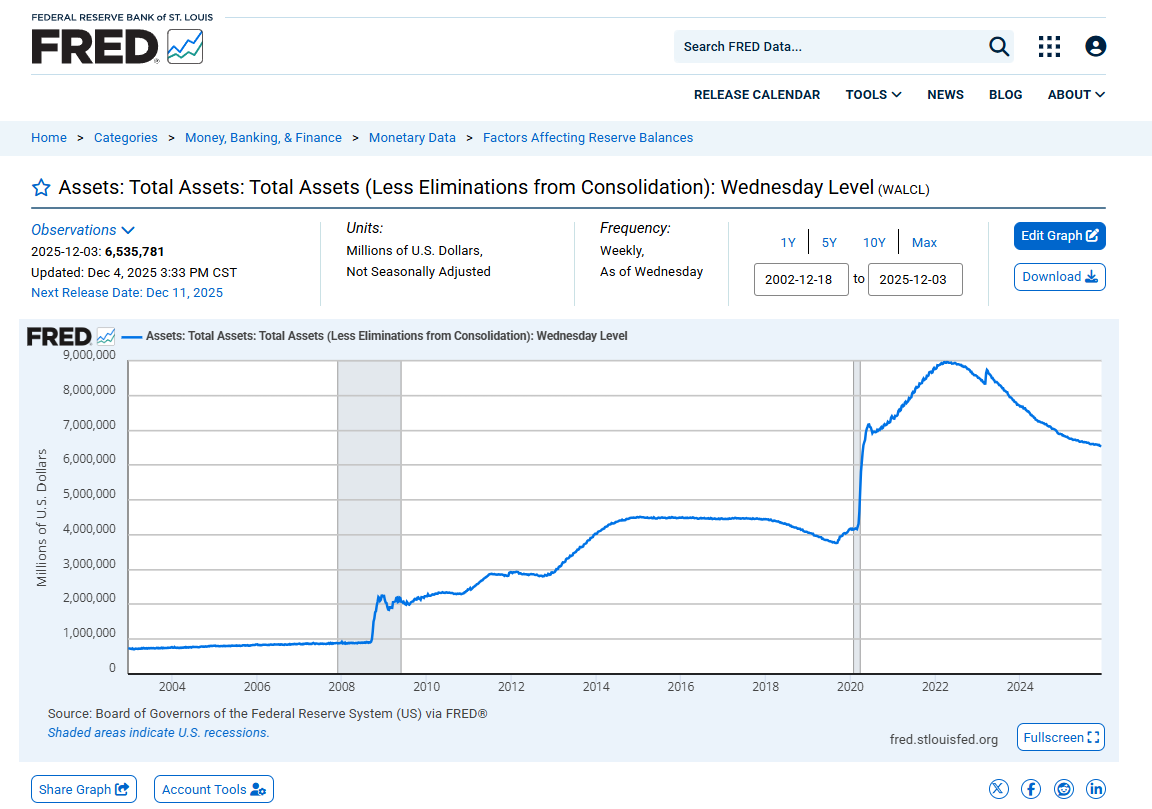This screenshot has width=1152, height=809.
Task: Click the 2022 peak of the line
Action: [x=948, y=362]
